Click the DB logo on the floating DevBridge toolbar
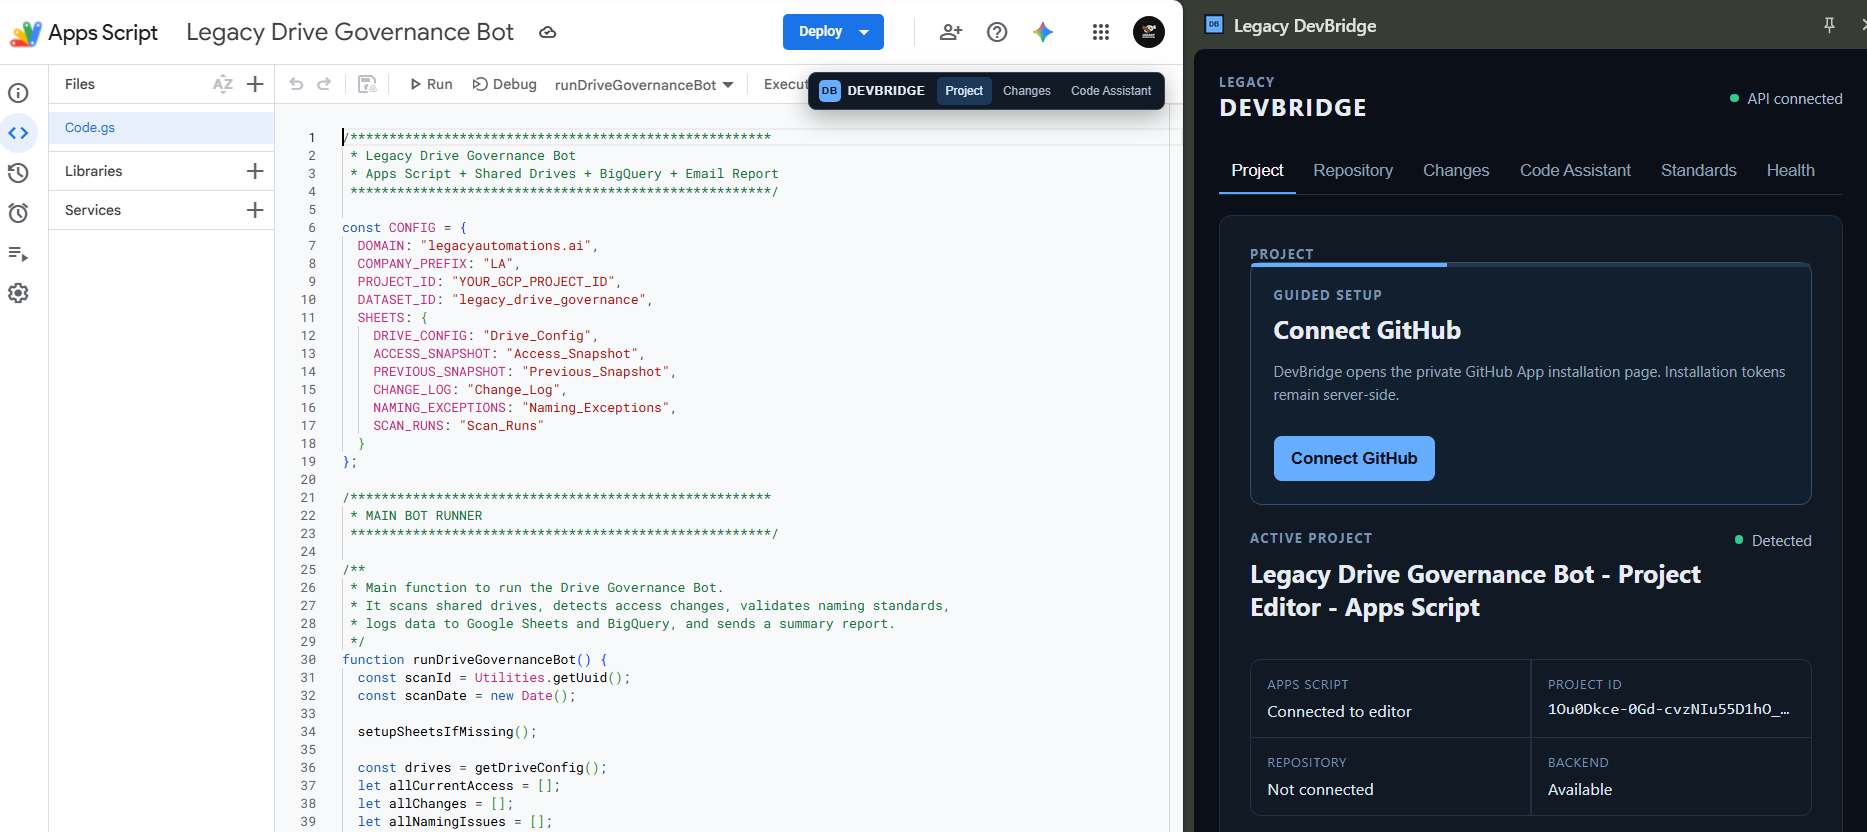1867x832 pixels. (829, 91)
